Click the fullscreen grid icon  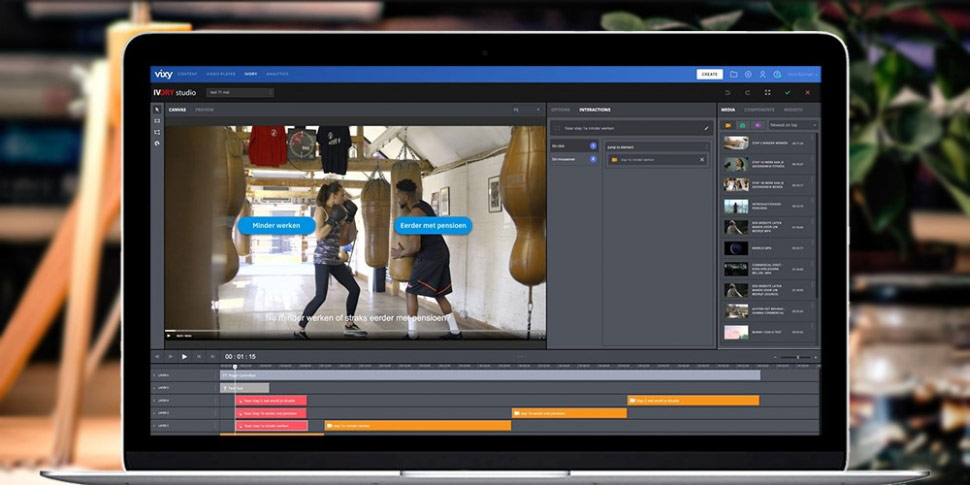tap(767, 92)
